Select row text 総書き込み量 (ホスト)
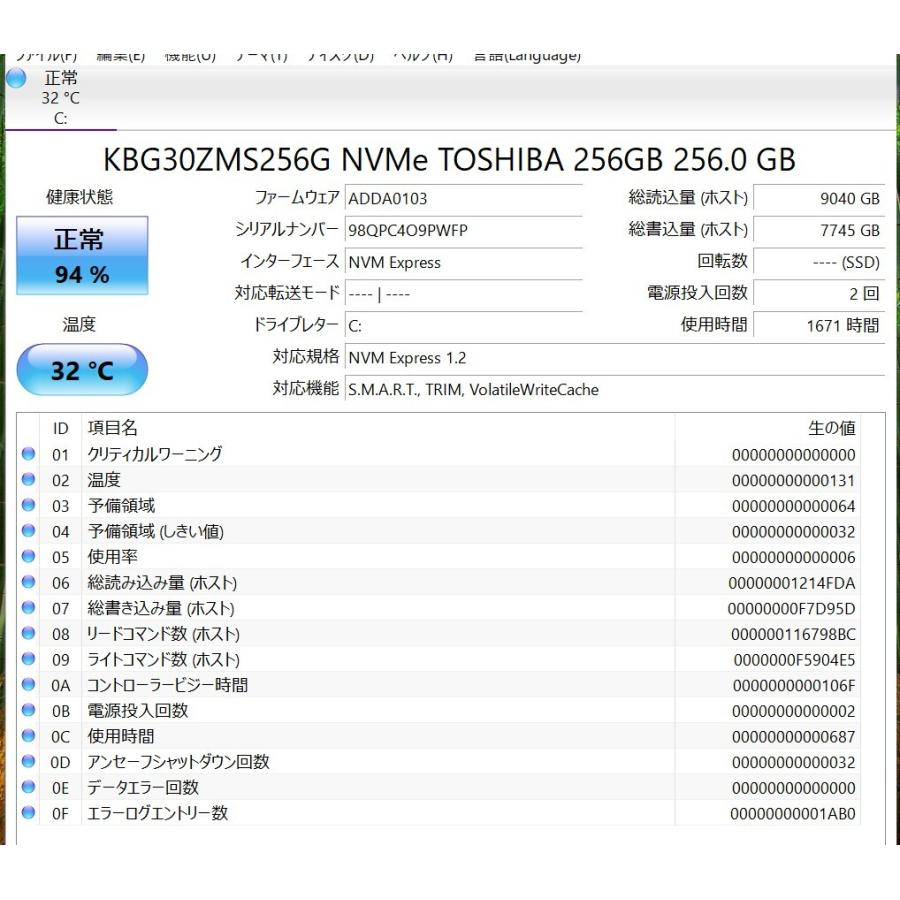Screen dimensions: 900x900 tap(161, 608)
